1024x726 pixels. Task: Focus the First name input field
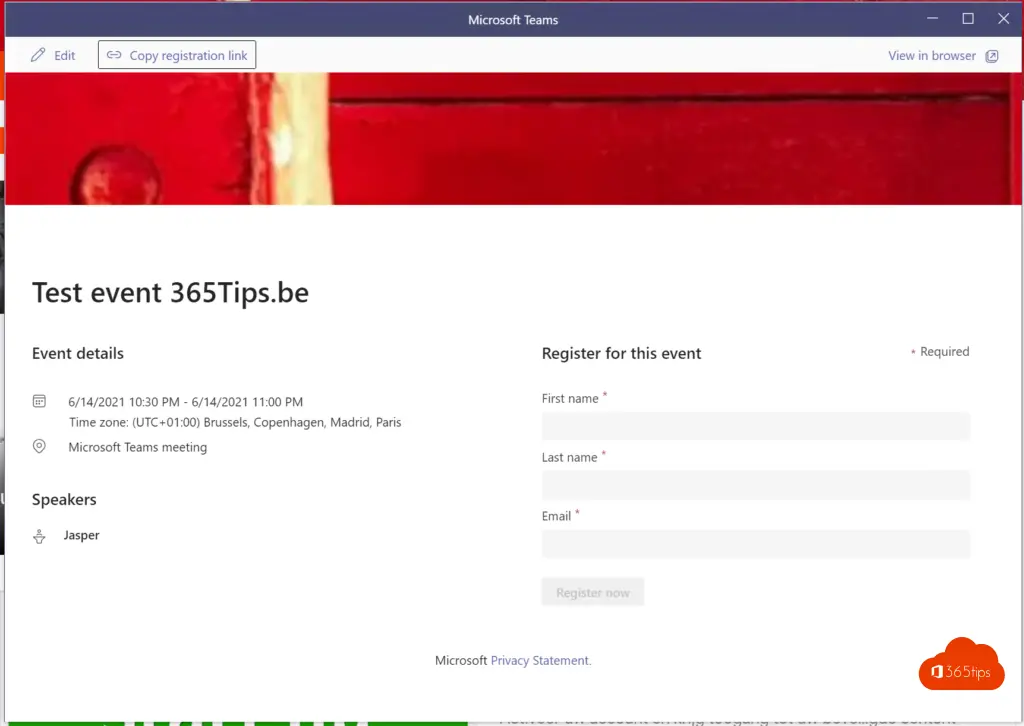756,426
